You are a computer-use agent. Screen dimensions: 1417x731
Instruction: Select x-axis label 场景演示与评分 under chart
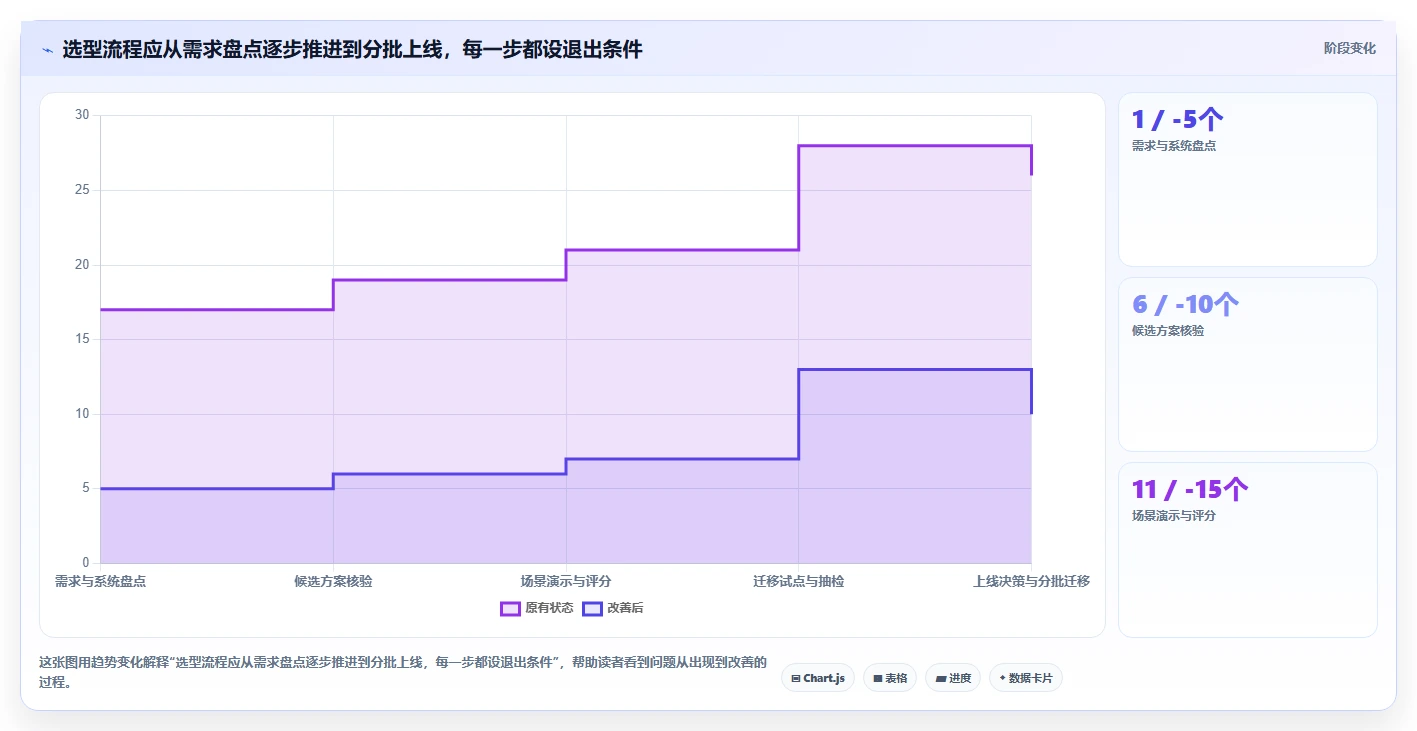click(566, 581)
